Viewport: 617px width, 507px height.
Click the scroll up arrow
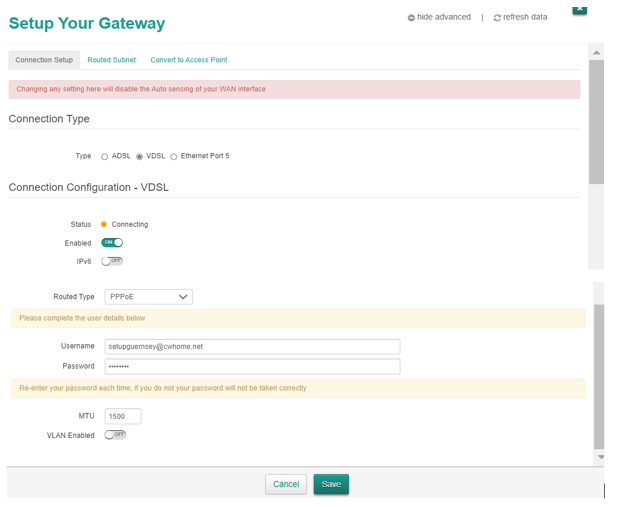coord(597,52)
